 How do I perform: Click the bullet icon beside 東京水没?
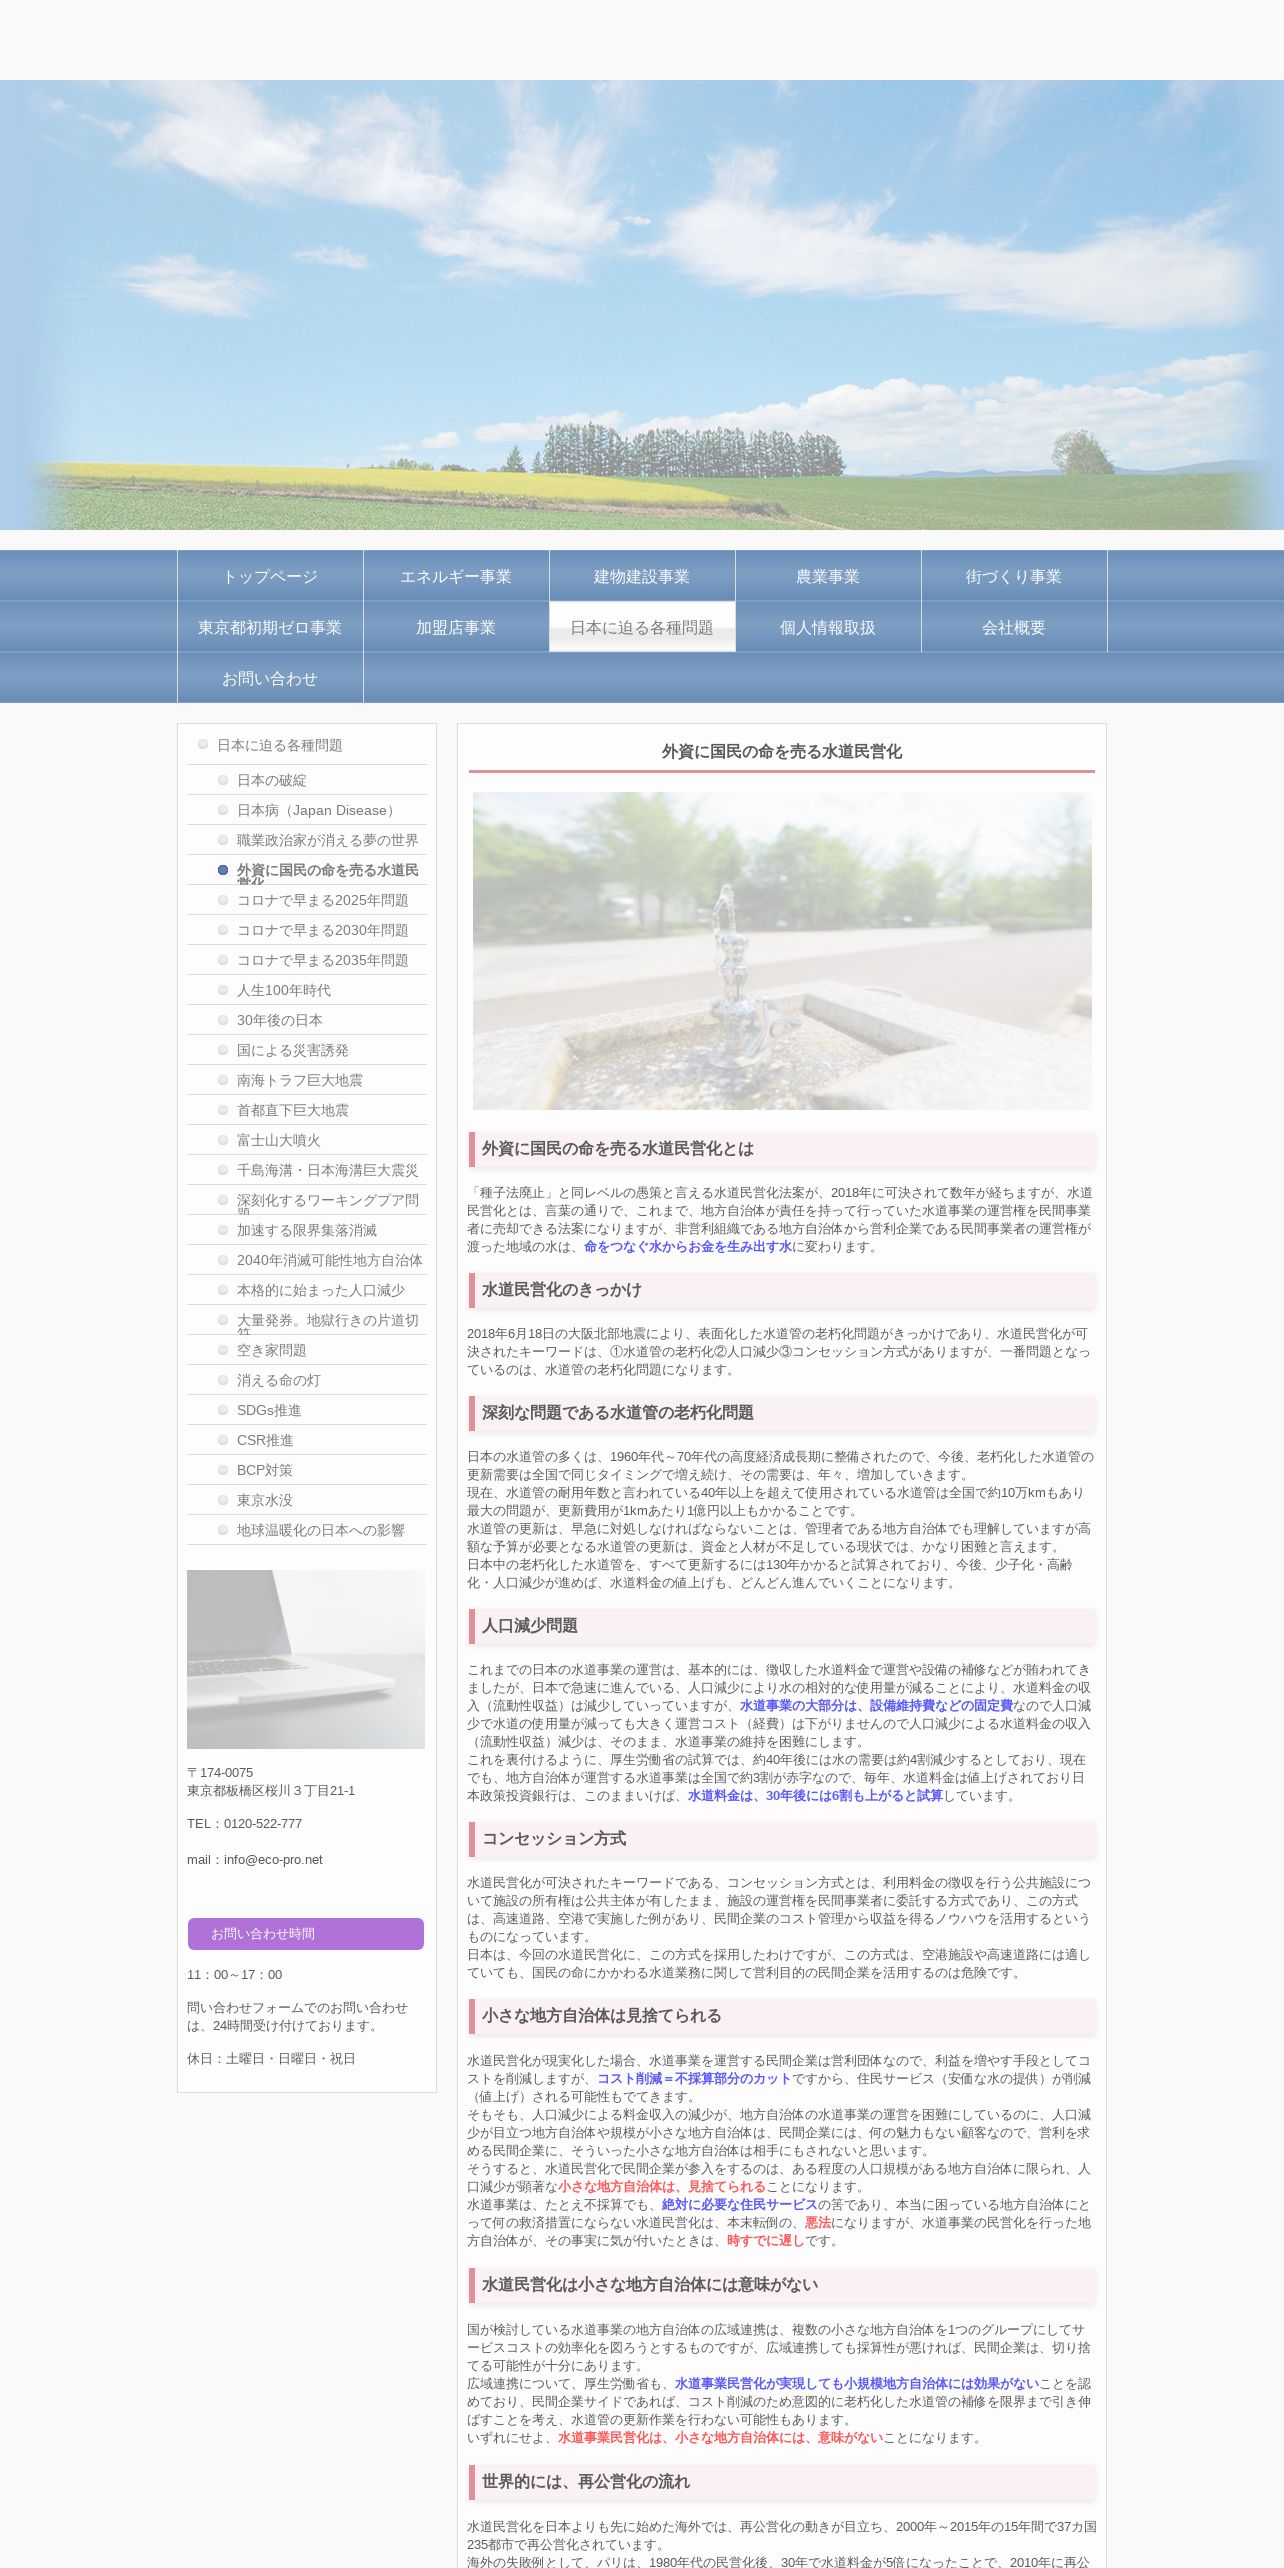click(x=223, y=1500)
